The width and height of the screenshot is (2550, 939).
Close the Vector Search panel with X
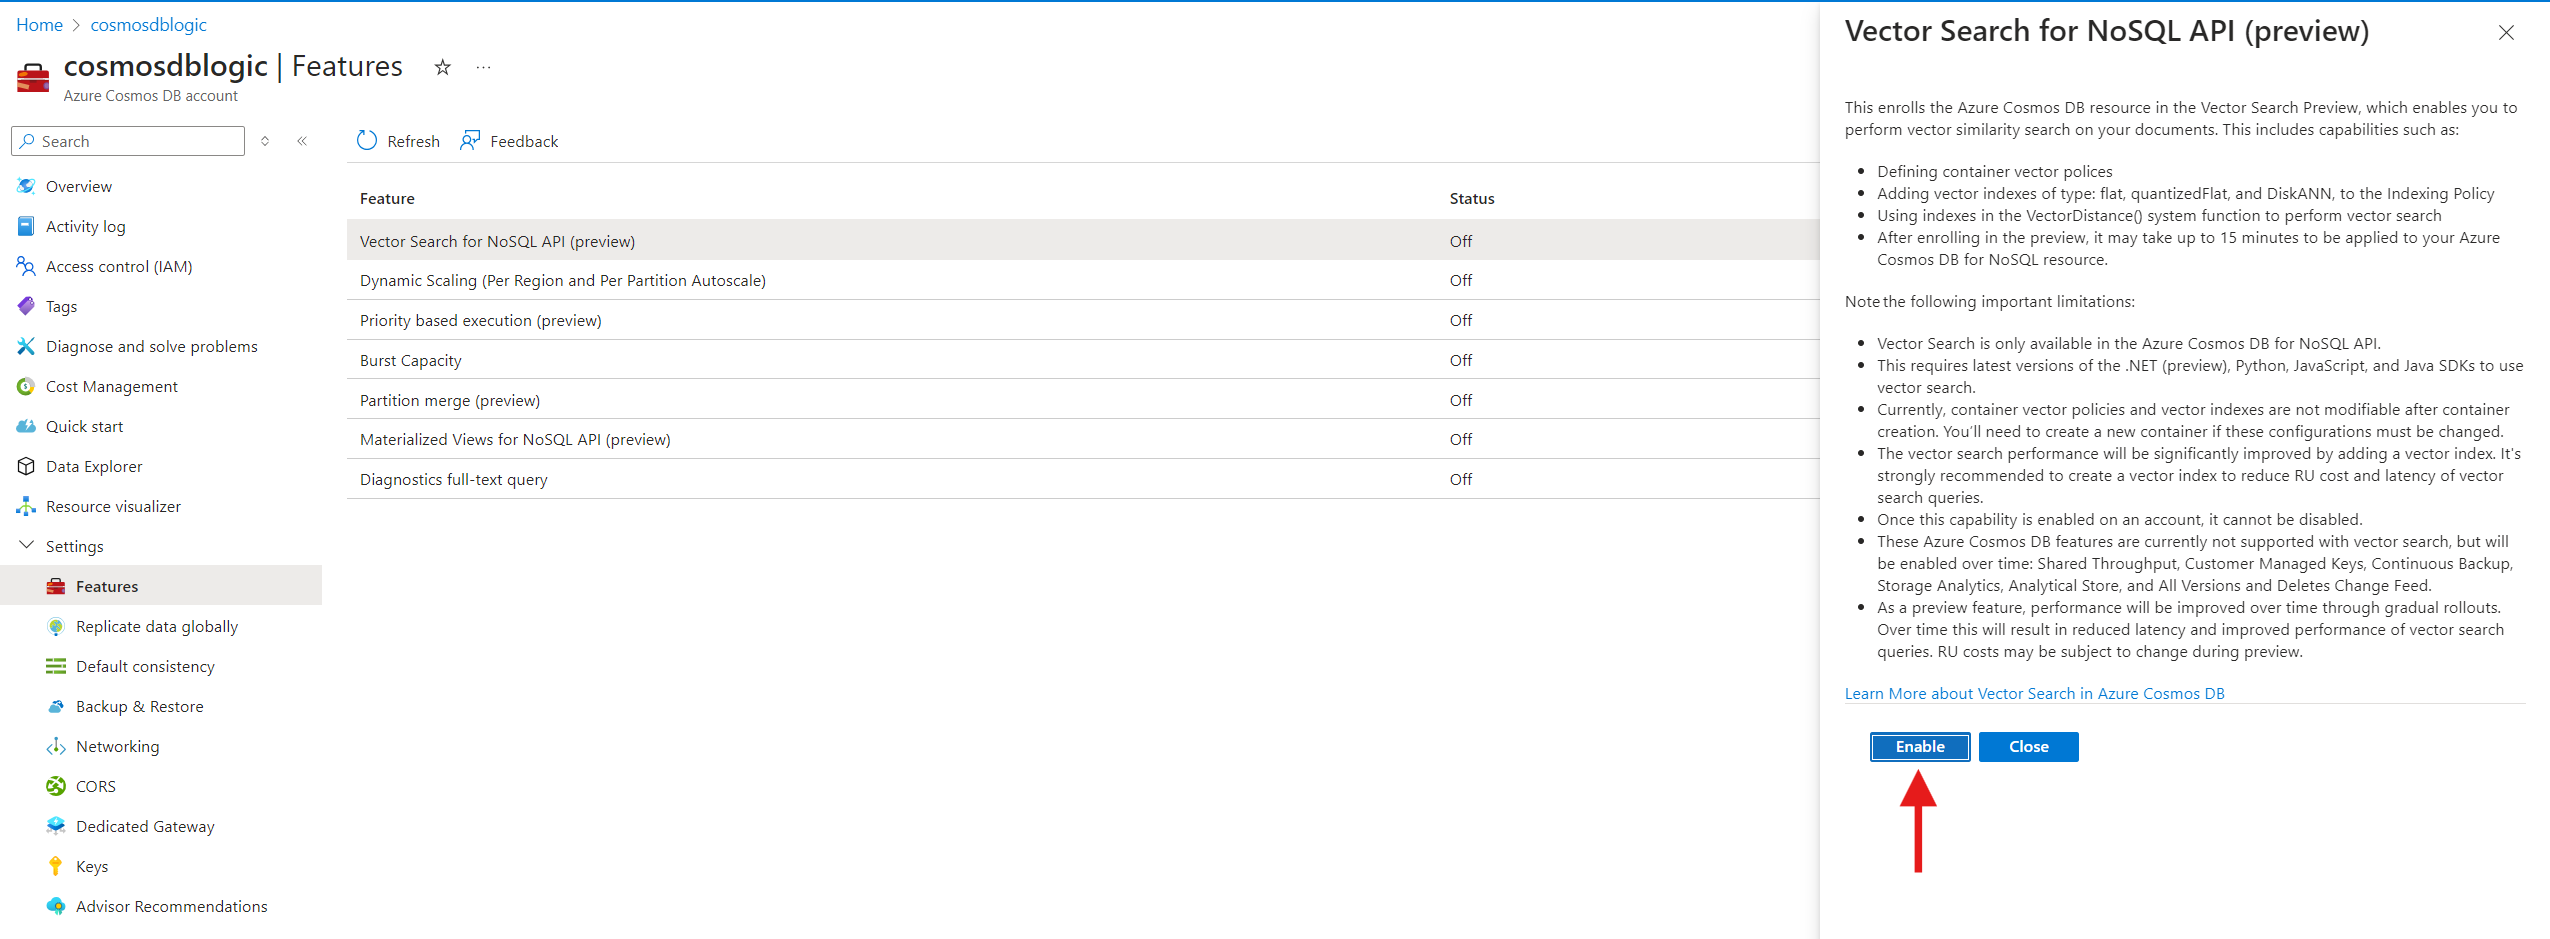click(2505, 33)
